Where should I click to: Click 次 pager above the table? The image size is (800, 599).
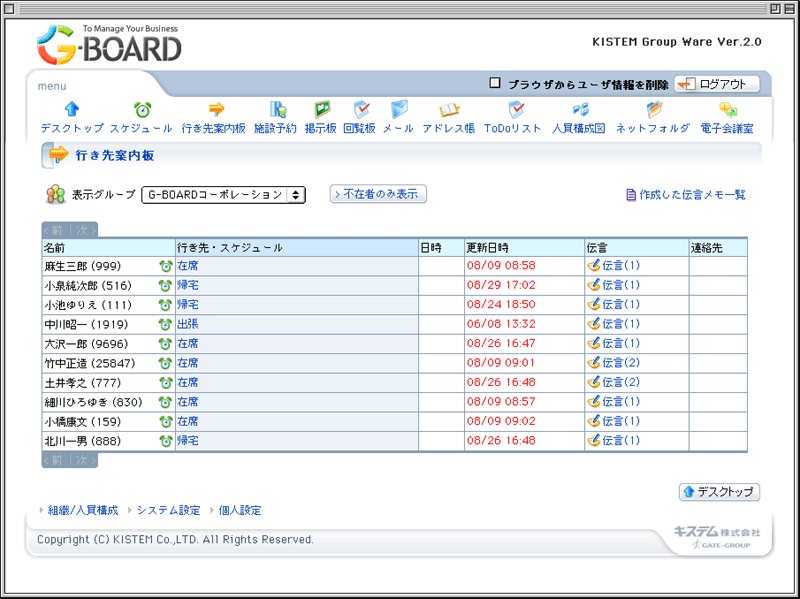coord(84,230)
